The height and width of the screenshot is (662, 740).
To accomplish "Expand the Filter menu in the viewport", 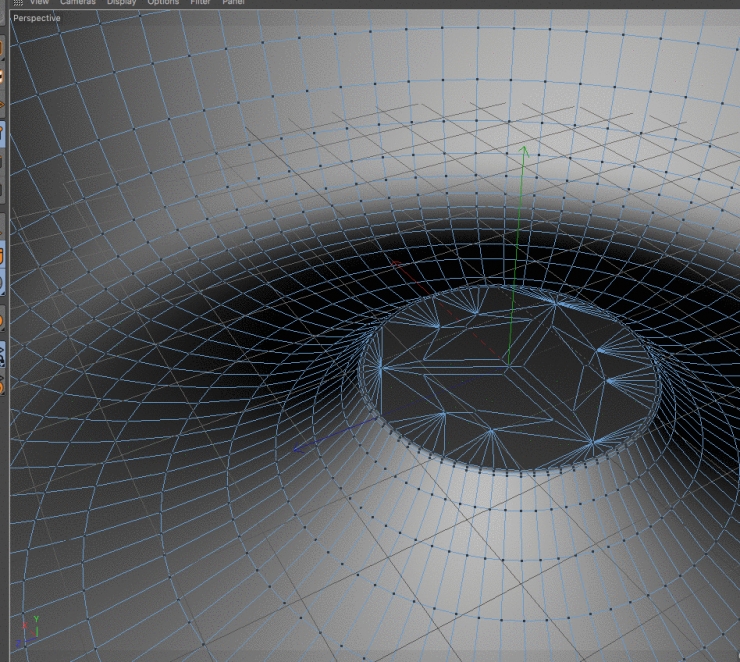I will point(200,3).
